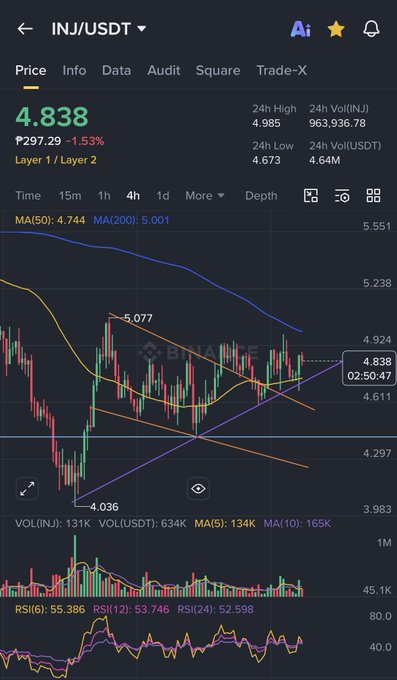Select the 4h interval

[x=133, y=196]
